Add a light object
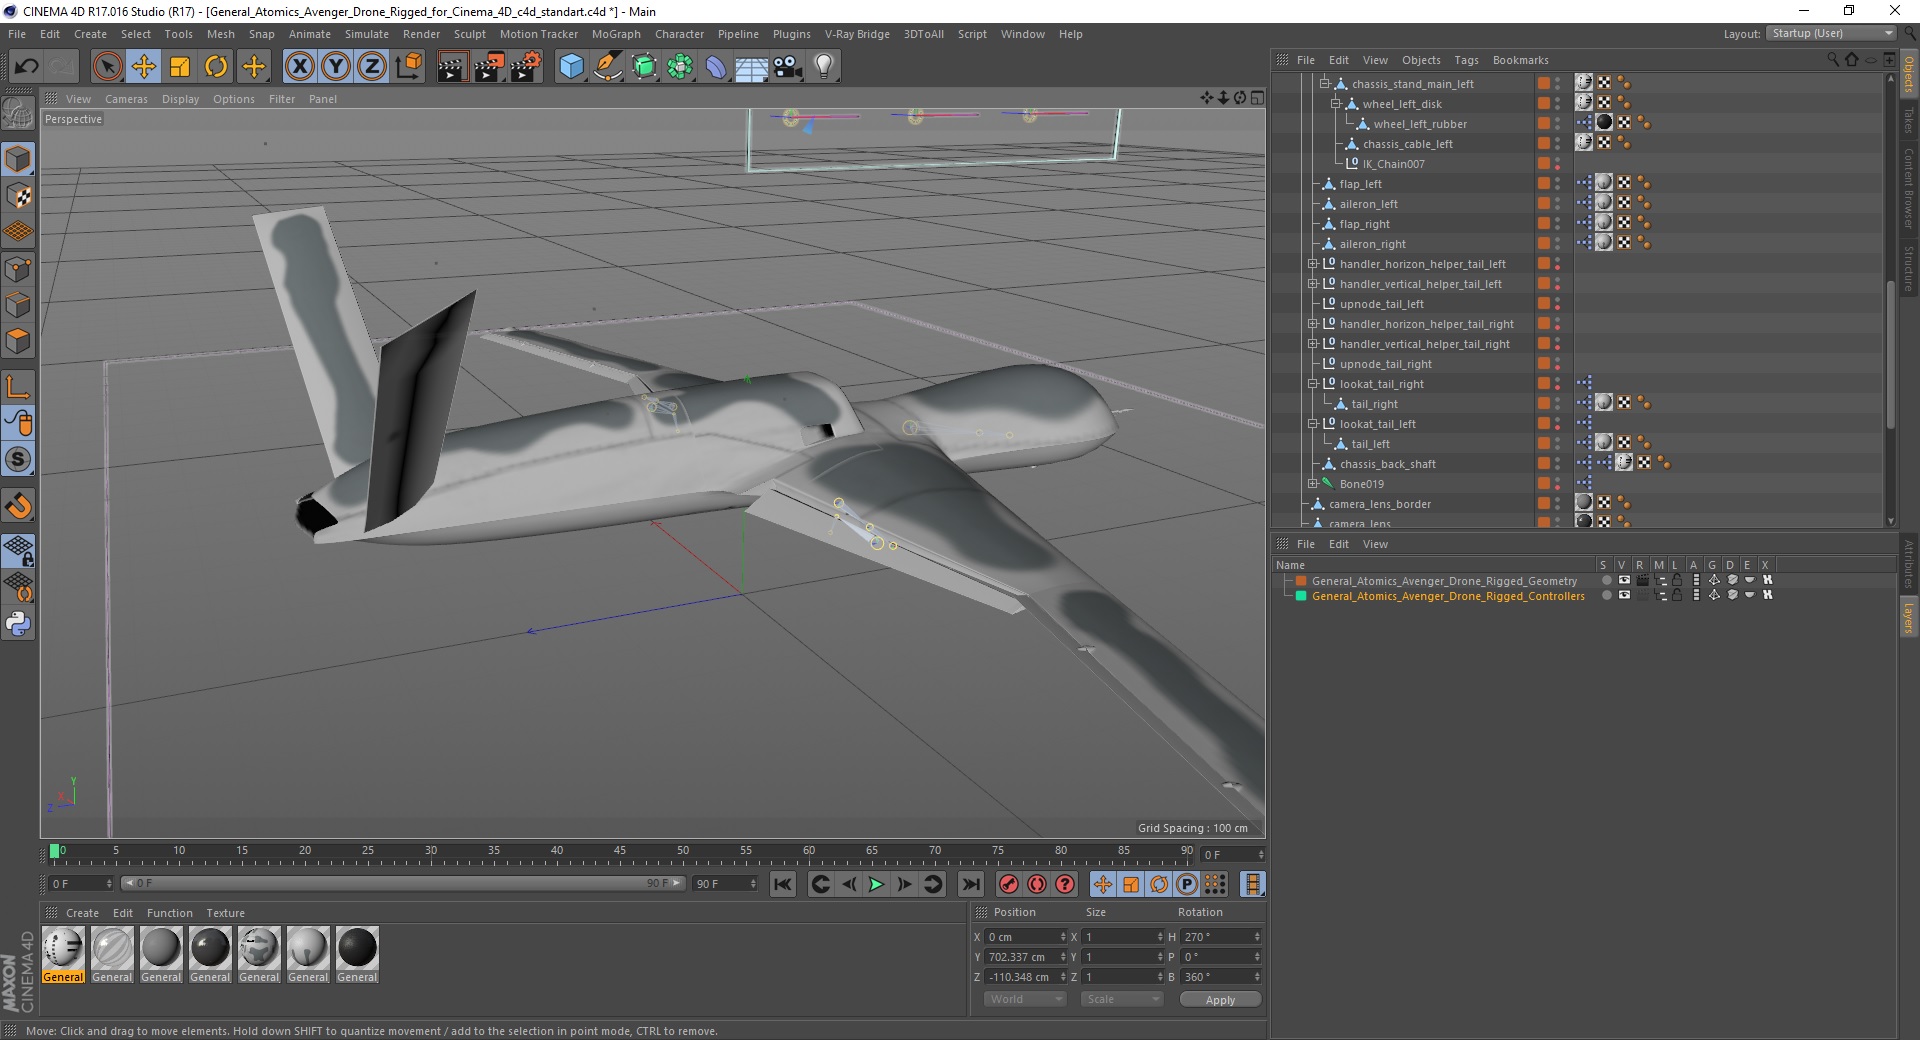Image resolution: width=1920 pixels, height=1040 pixels. tap(823, 67)
